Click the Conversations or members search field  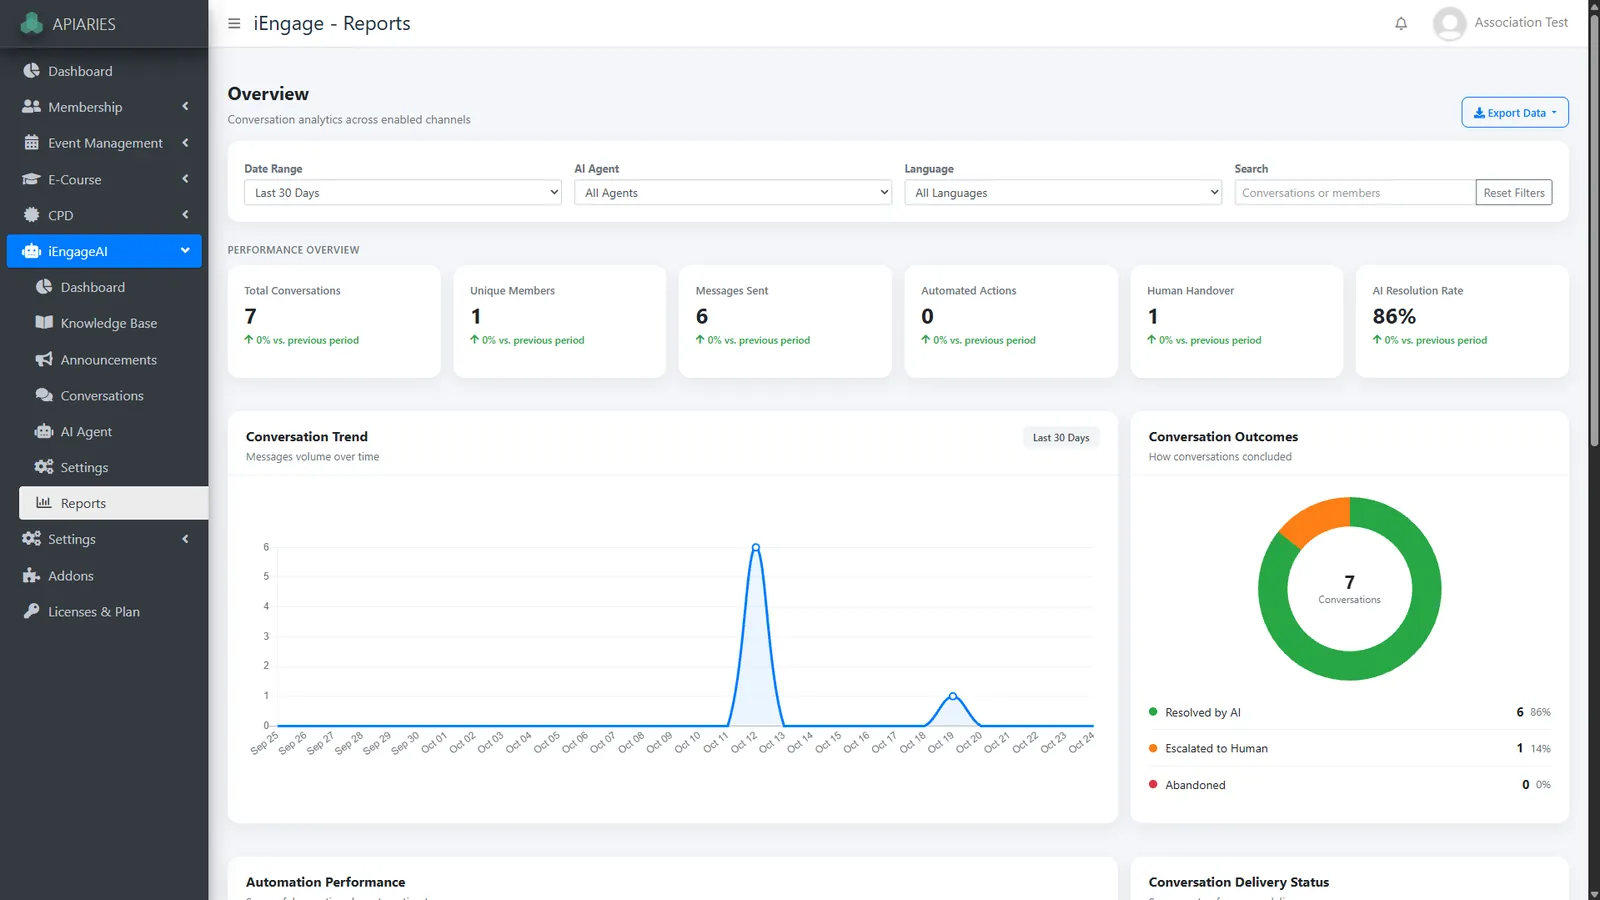1355,193
